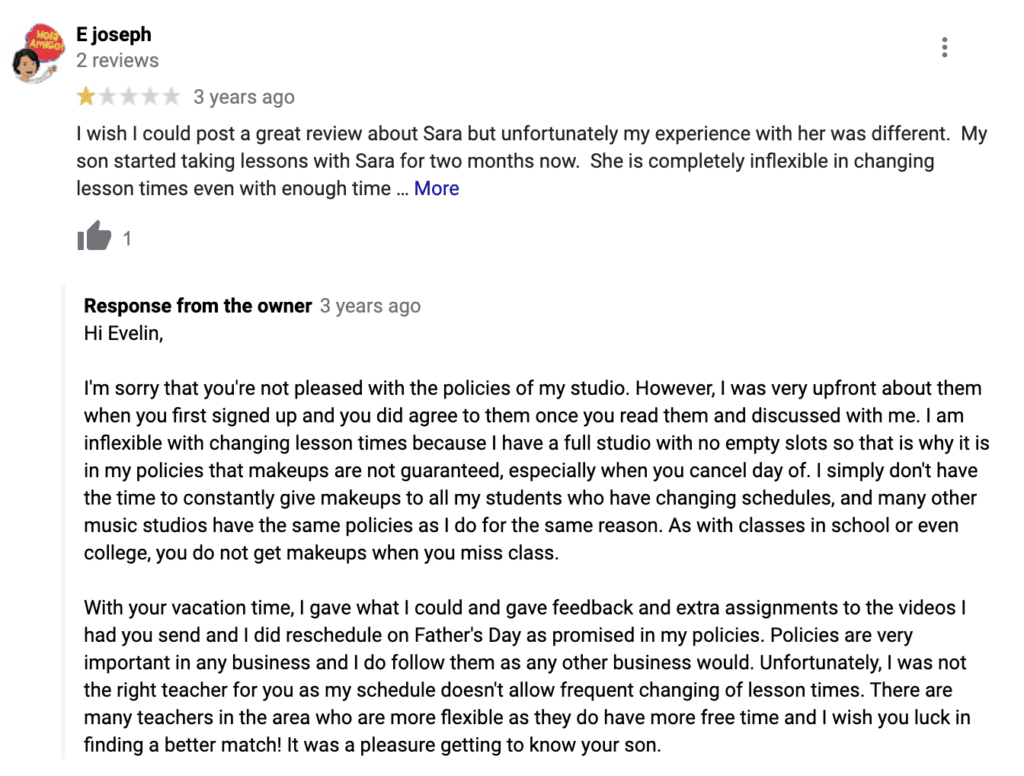
Task: Select the Response from the owner heading
Action: [x=198, y=306]
